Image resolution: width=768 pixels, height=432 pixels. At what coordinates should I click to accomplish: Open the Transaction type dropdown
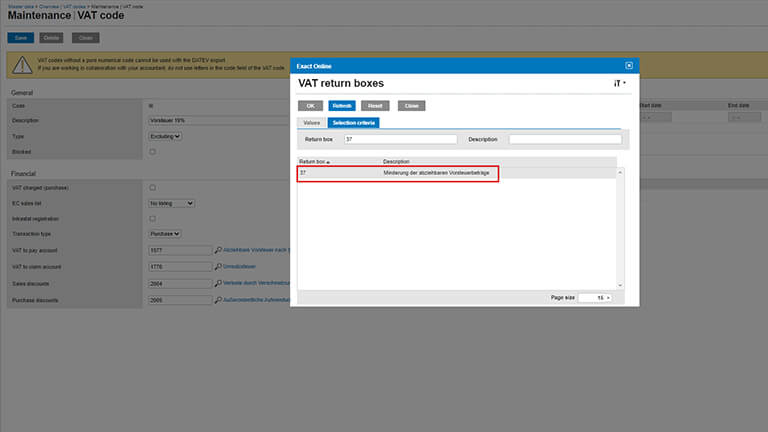pyautogui.click(x=165, y=234)
